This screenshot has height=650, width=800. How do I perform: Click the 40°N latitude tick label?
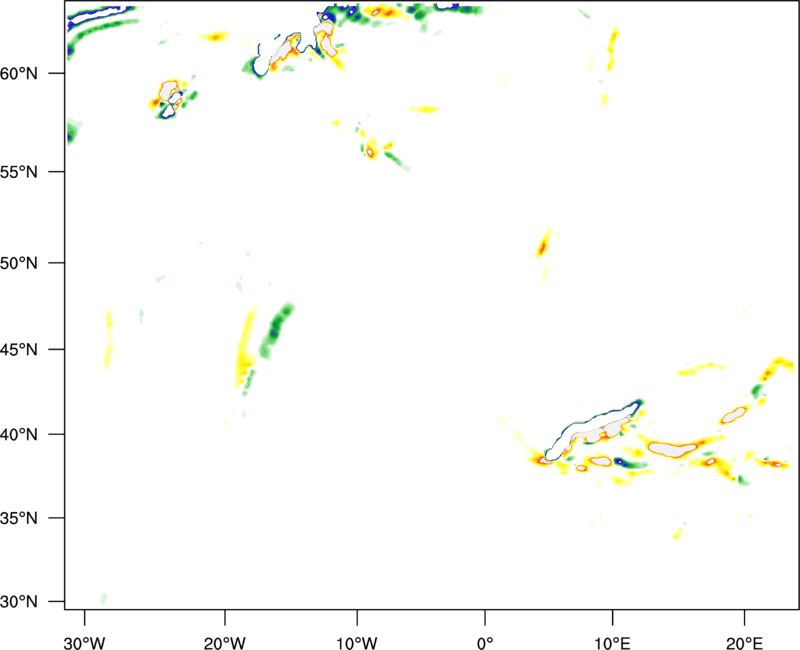click(x=19, y=435)
